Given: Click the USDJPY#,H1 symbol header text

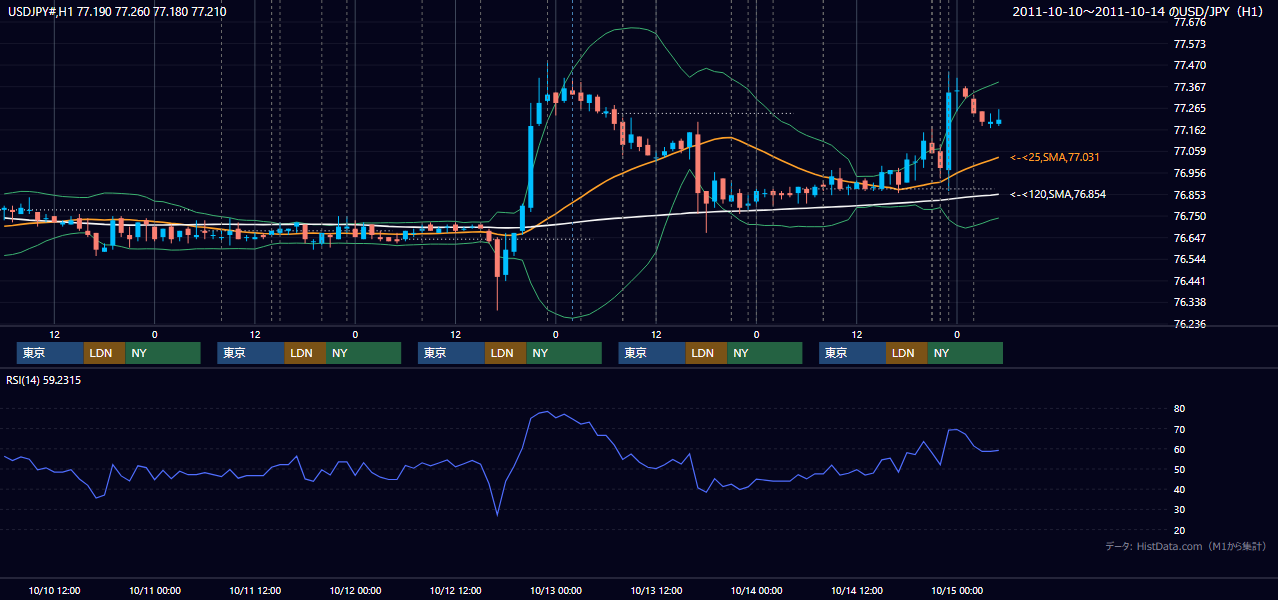Looking at the screenshot, I should (116, 12).
